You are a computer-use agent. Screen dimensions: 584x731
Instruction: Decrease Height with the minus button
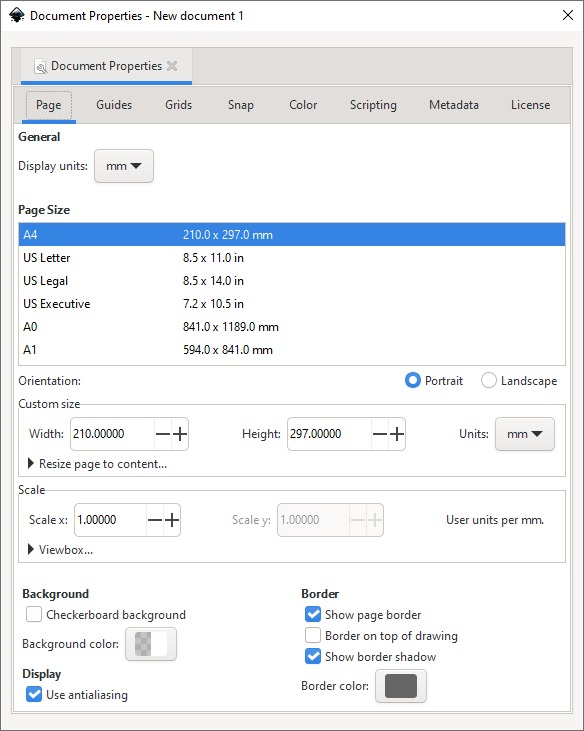click(x=380, y=434)
